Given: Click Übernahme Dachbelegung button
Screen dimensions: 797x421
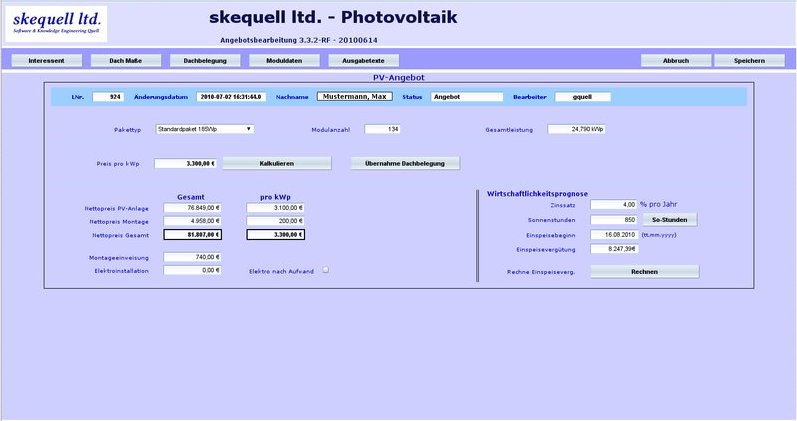Looking at the screenshot, I should coord(405,163).
